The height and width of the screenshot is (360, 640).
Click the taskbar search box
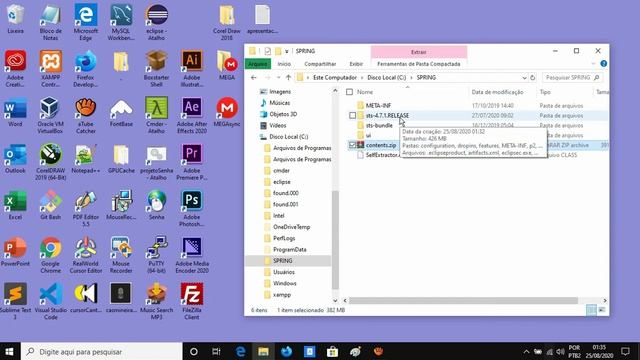coord(101,351)
